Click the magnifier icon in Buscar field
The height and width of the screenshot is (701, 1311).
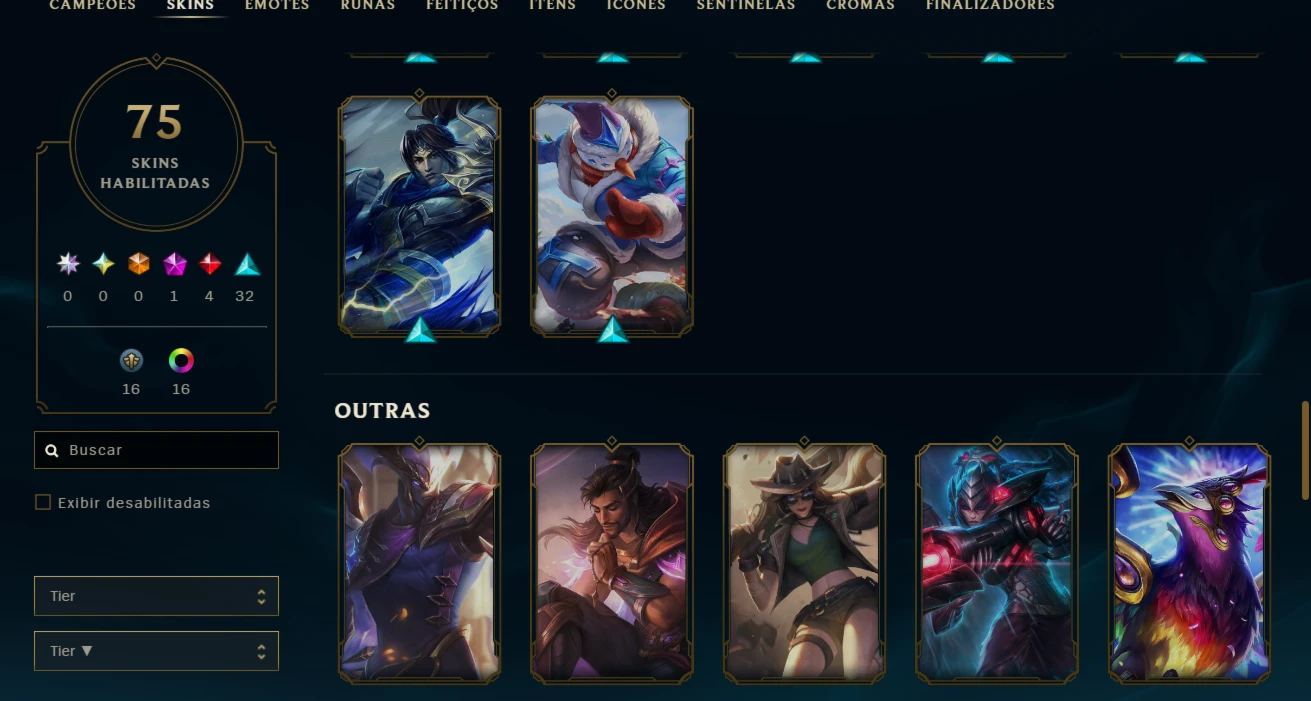click(52, 451)
